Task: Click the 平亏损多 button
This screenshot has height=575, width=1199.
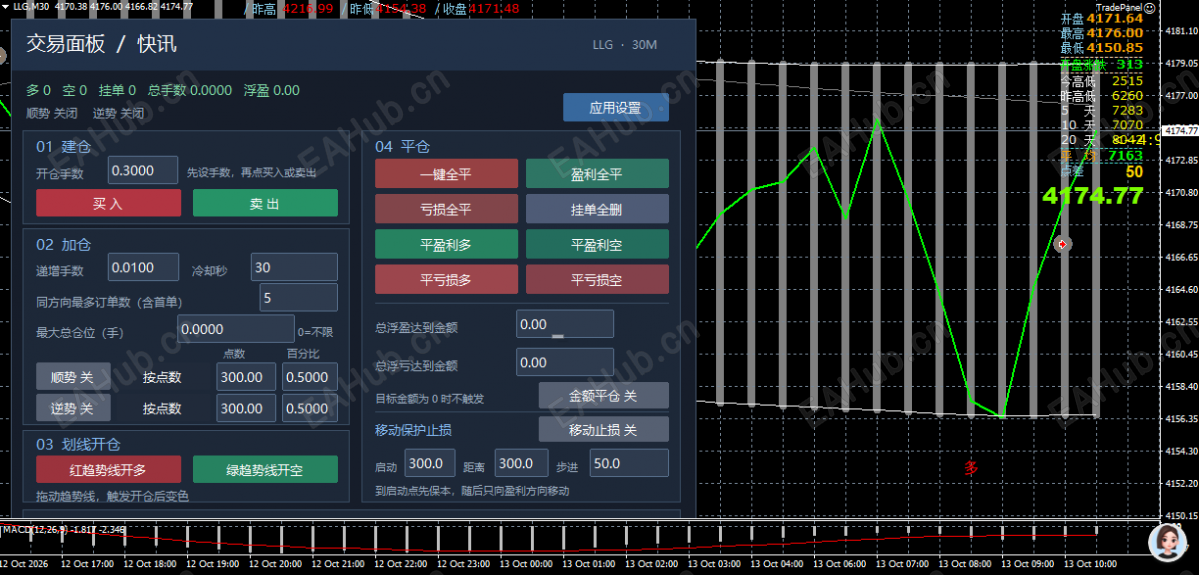Action: pos(446,279)
